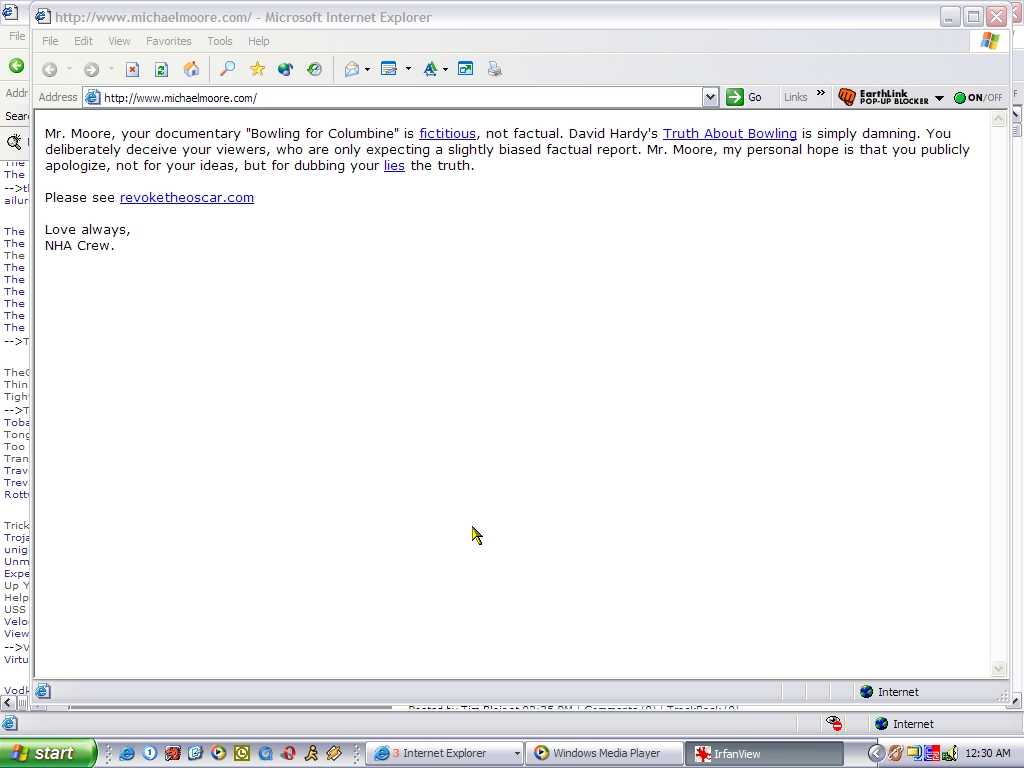Screen dimensions: 1024x768
Task: Open the Search magnifier icon
Action: 228,69
